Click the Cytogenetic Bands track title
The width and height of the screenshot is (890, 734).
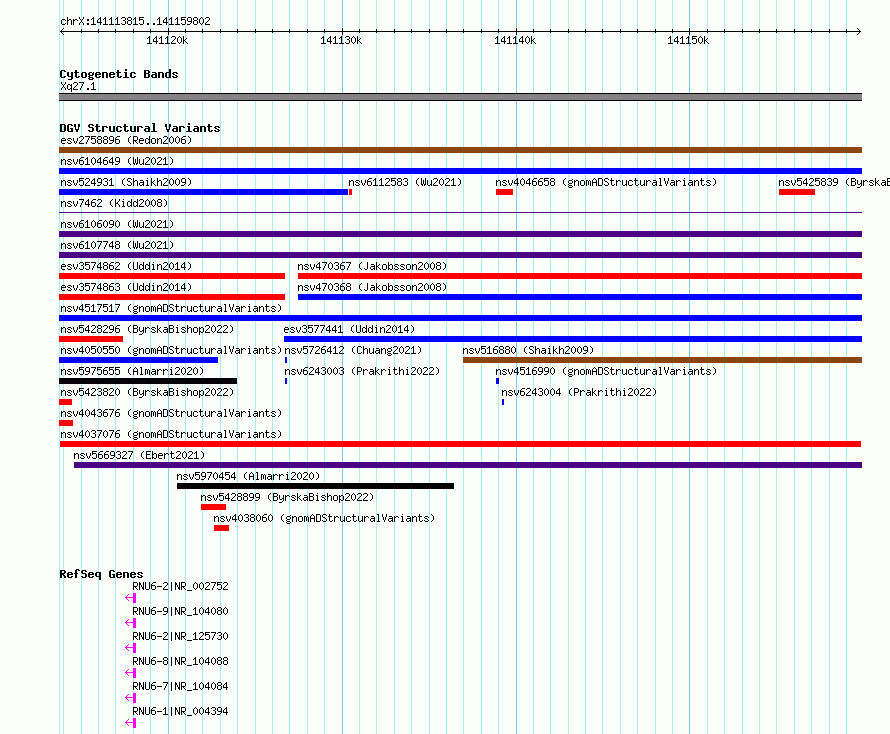(x=119, y=74)
